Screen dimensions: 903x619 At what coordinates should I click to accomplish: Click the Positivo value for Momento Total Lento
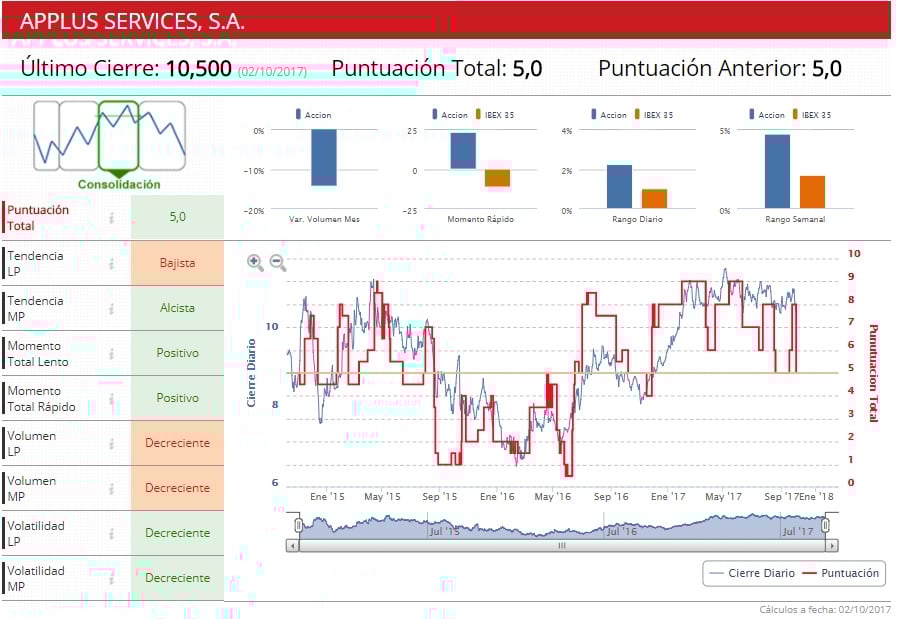(x=177, y=353)
